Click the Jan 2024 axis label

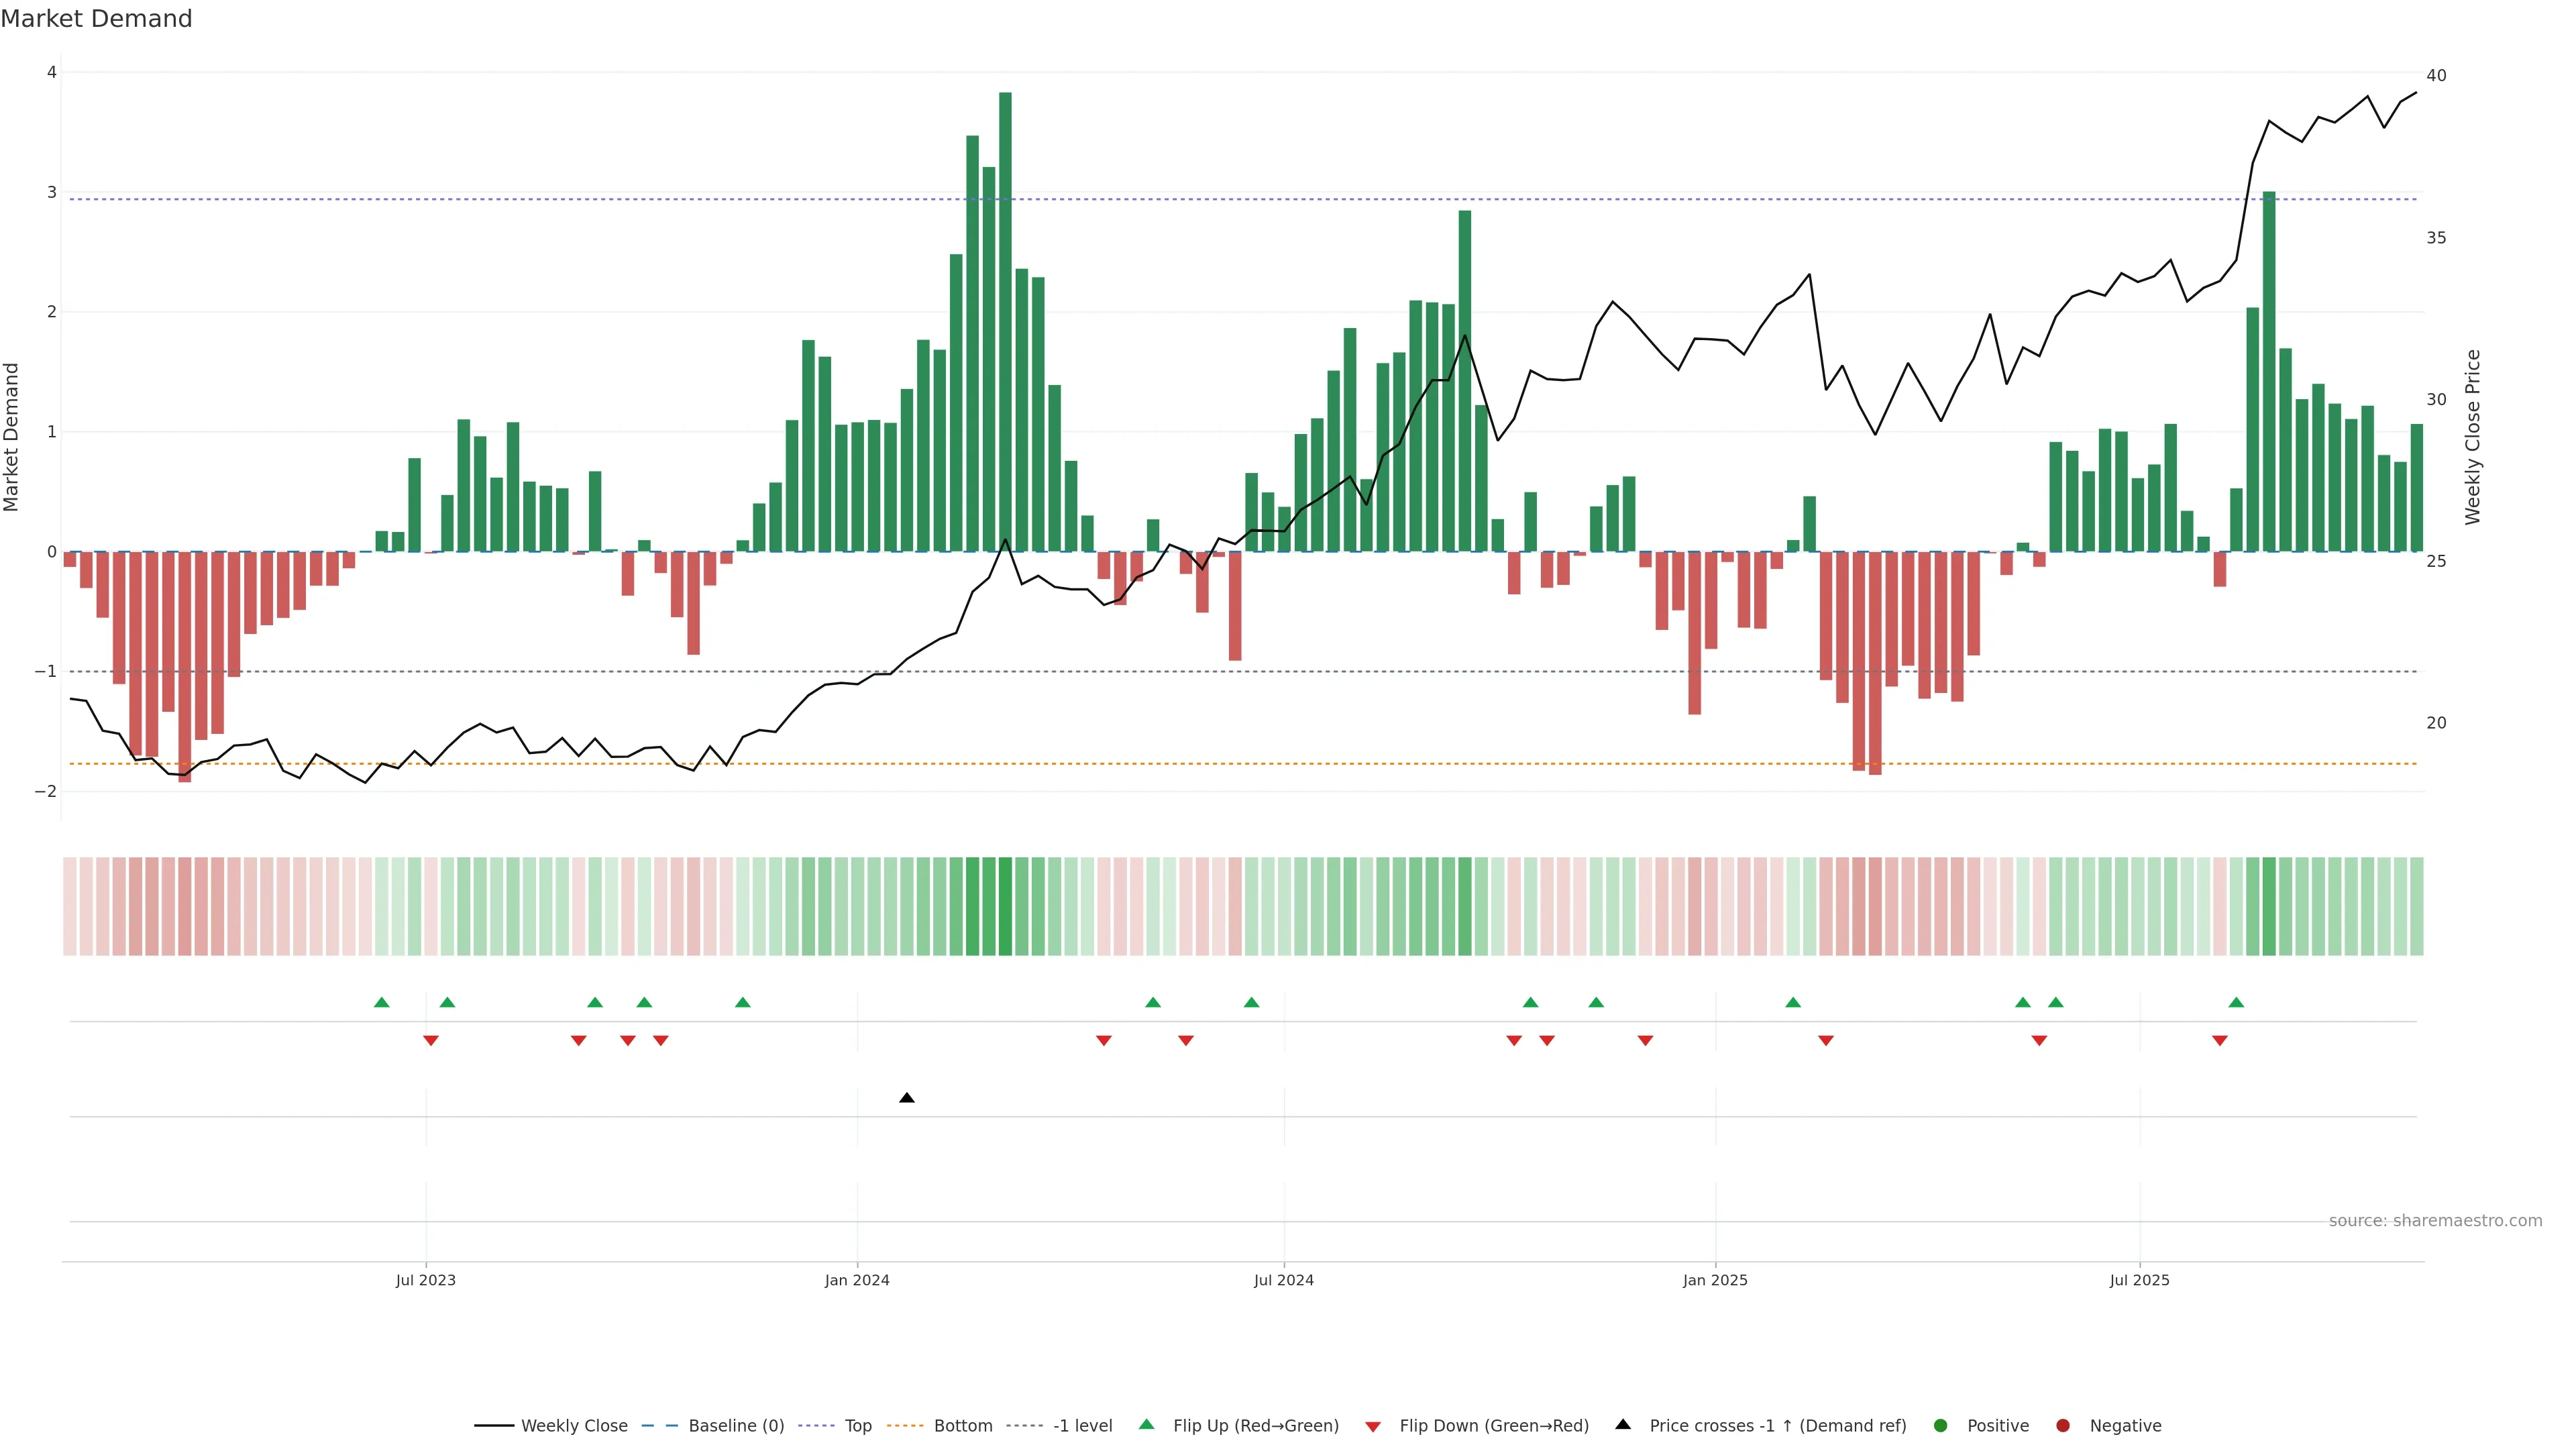pyautogui.click(x=857, y=1280)
